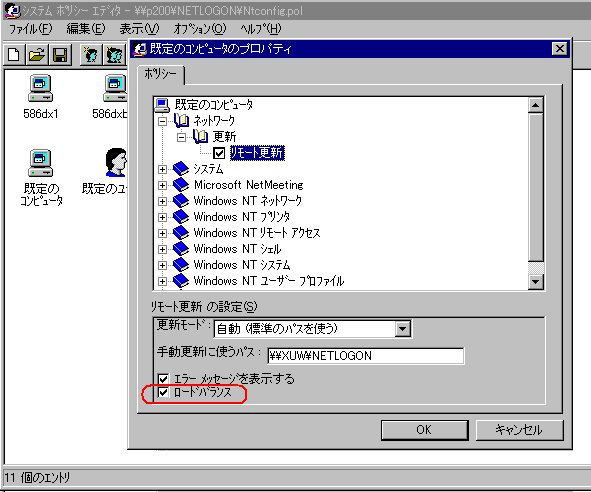The image size is (591, 492).
Task: Click the Open Policy folder icon
Action: click(37, 55)
